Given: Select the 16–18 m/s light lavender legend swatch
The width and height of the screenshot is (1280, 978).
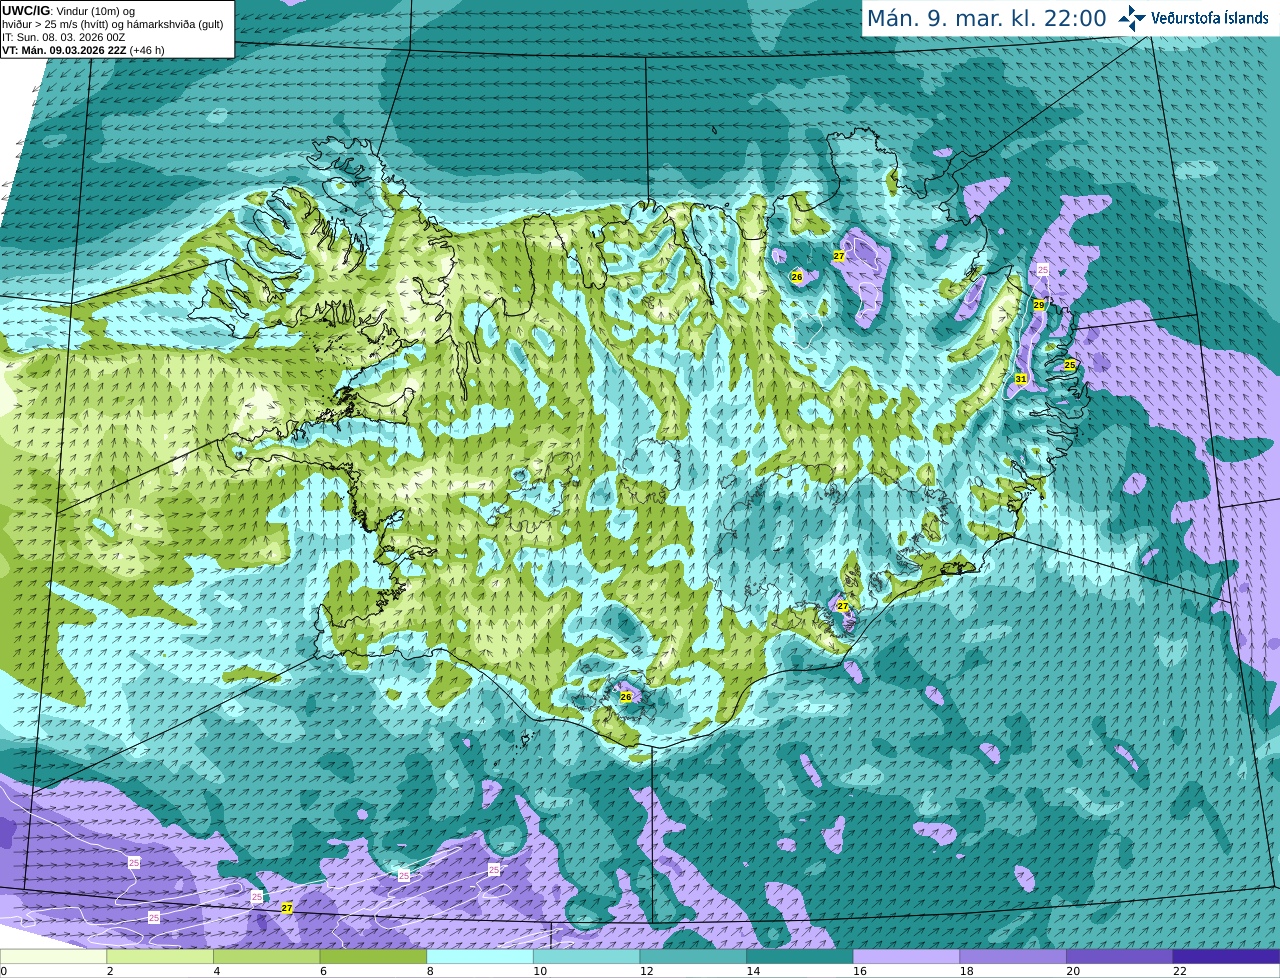Looking at the screenshot, I should tap(906, 956).
